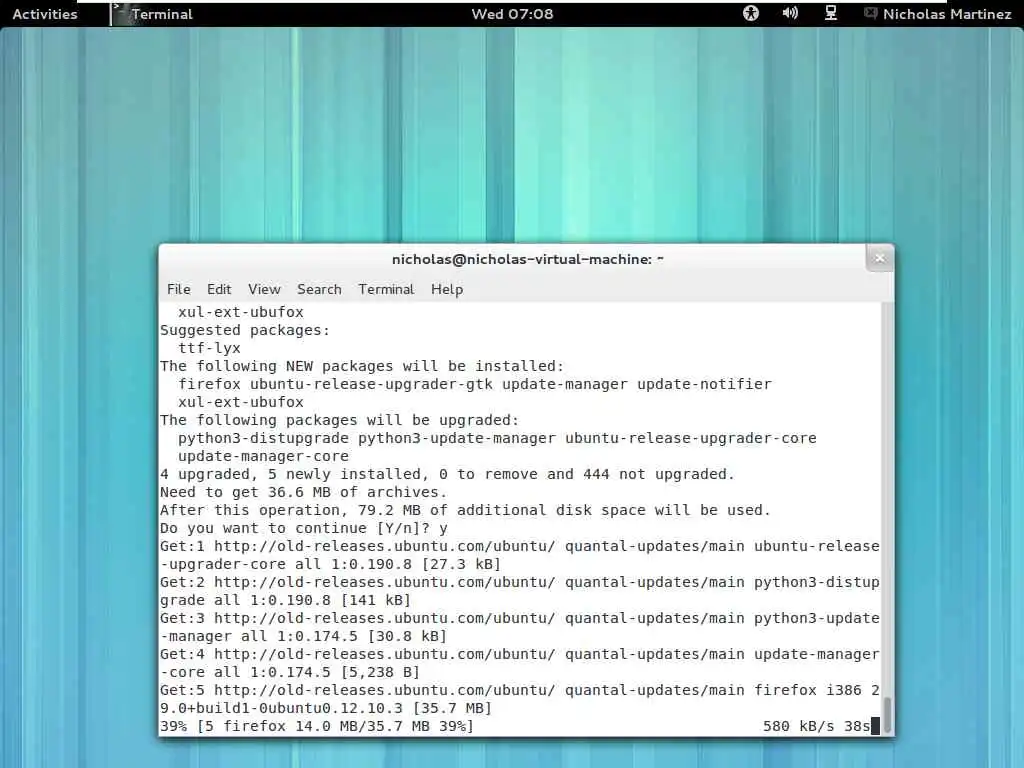Open the Terminal menu in the menubar
This screenshot has width=1024, height=768.
(386, 289)
